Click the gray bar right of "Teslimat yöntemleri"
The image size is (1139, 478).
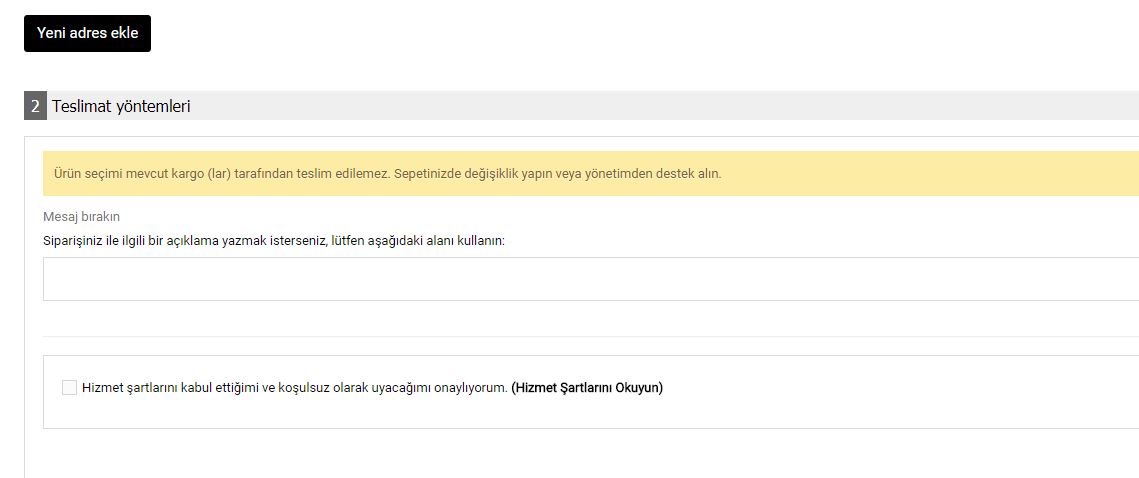click(x=665, y=106)
